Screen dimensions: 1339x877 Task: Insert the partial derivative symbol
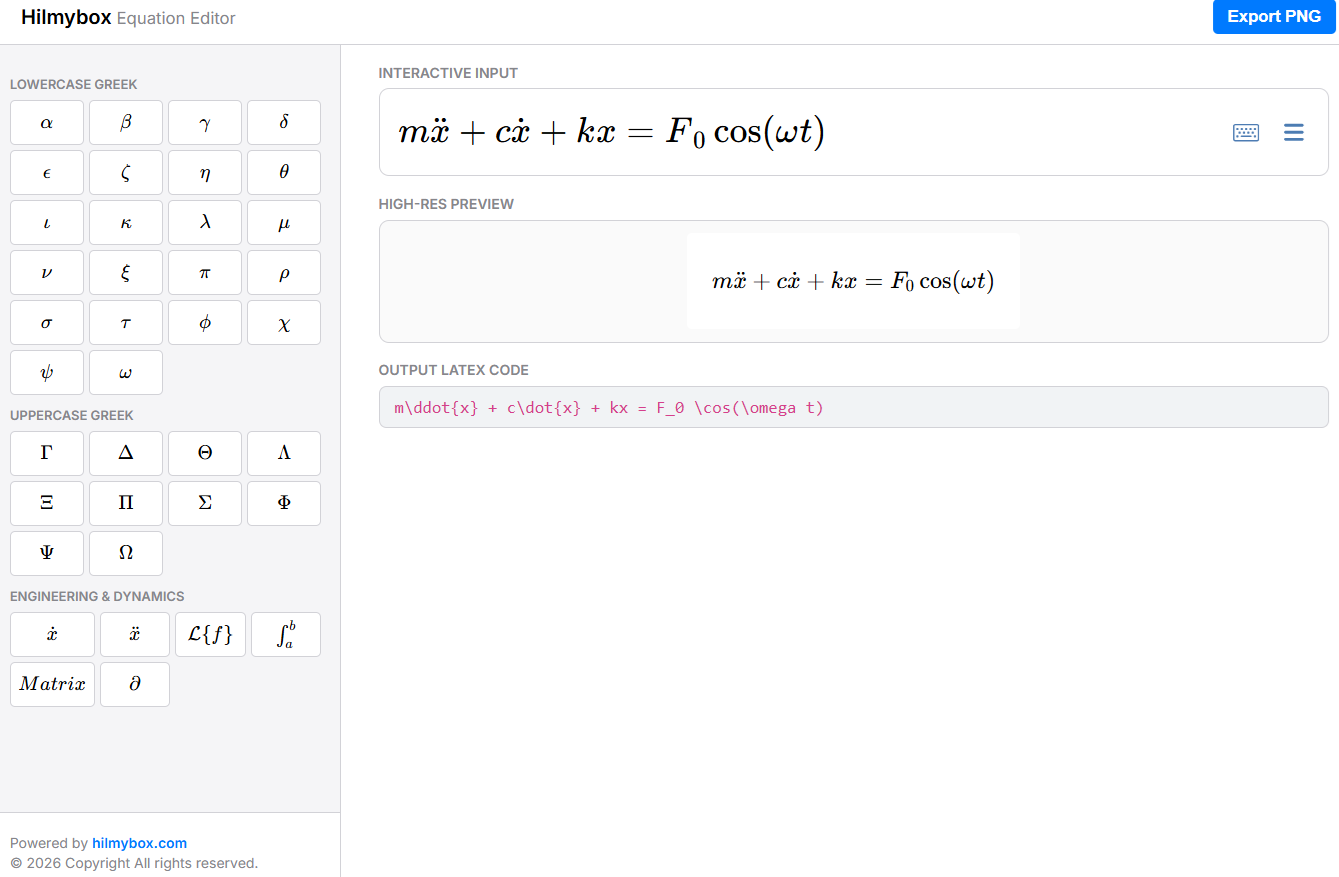click(134, 684)
